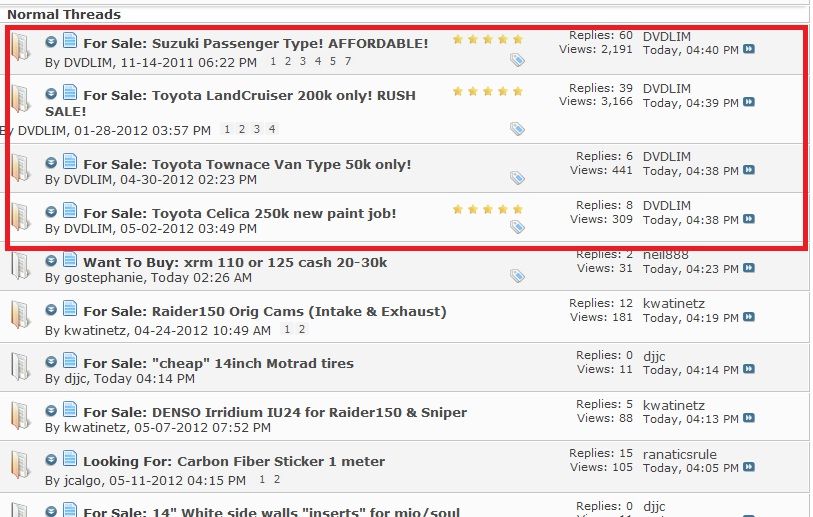Screen dimensions: 813x517
Task: Click the tag icon on the xrm 110 thread
Action: tap(517, 276)
